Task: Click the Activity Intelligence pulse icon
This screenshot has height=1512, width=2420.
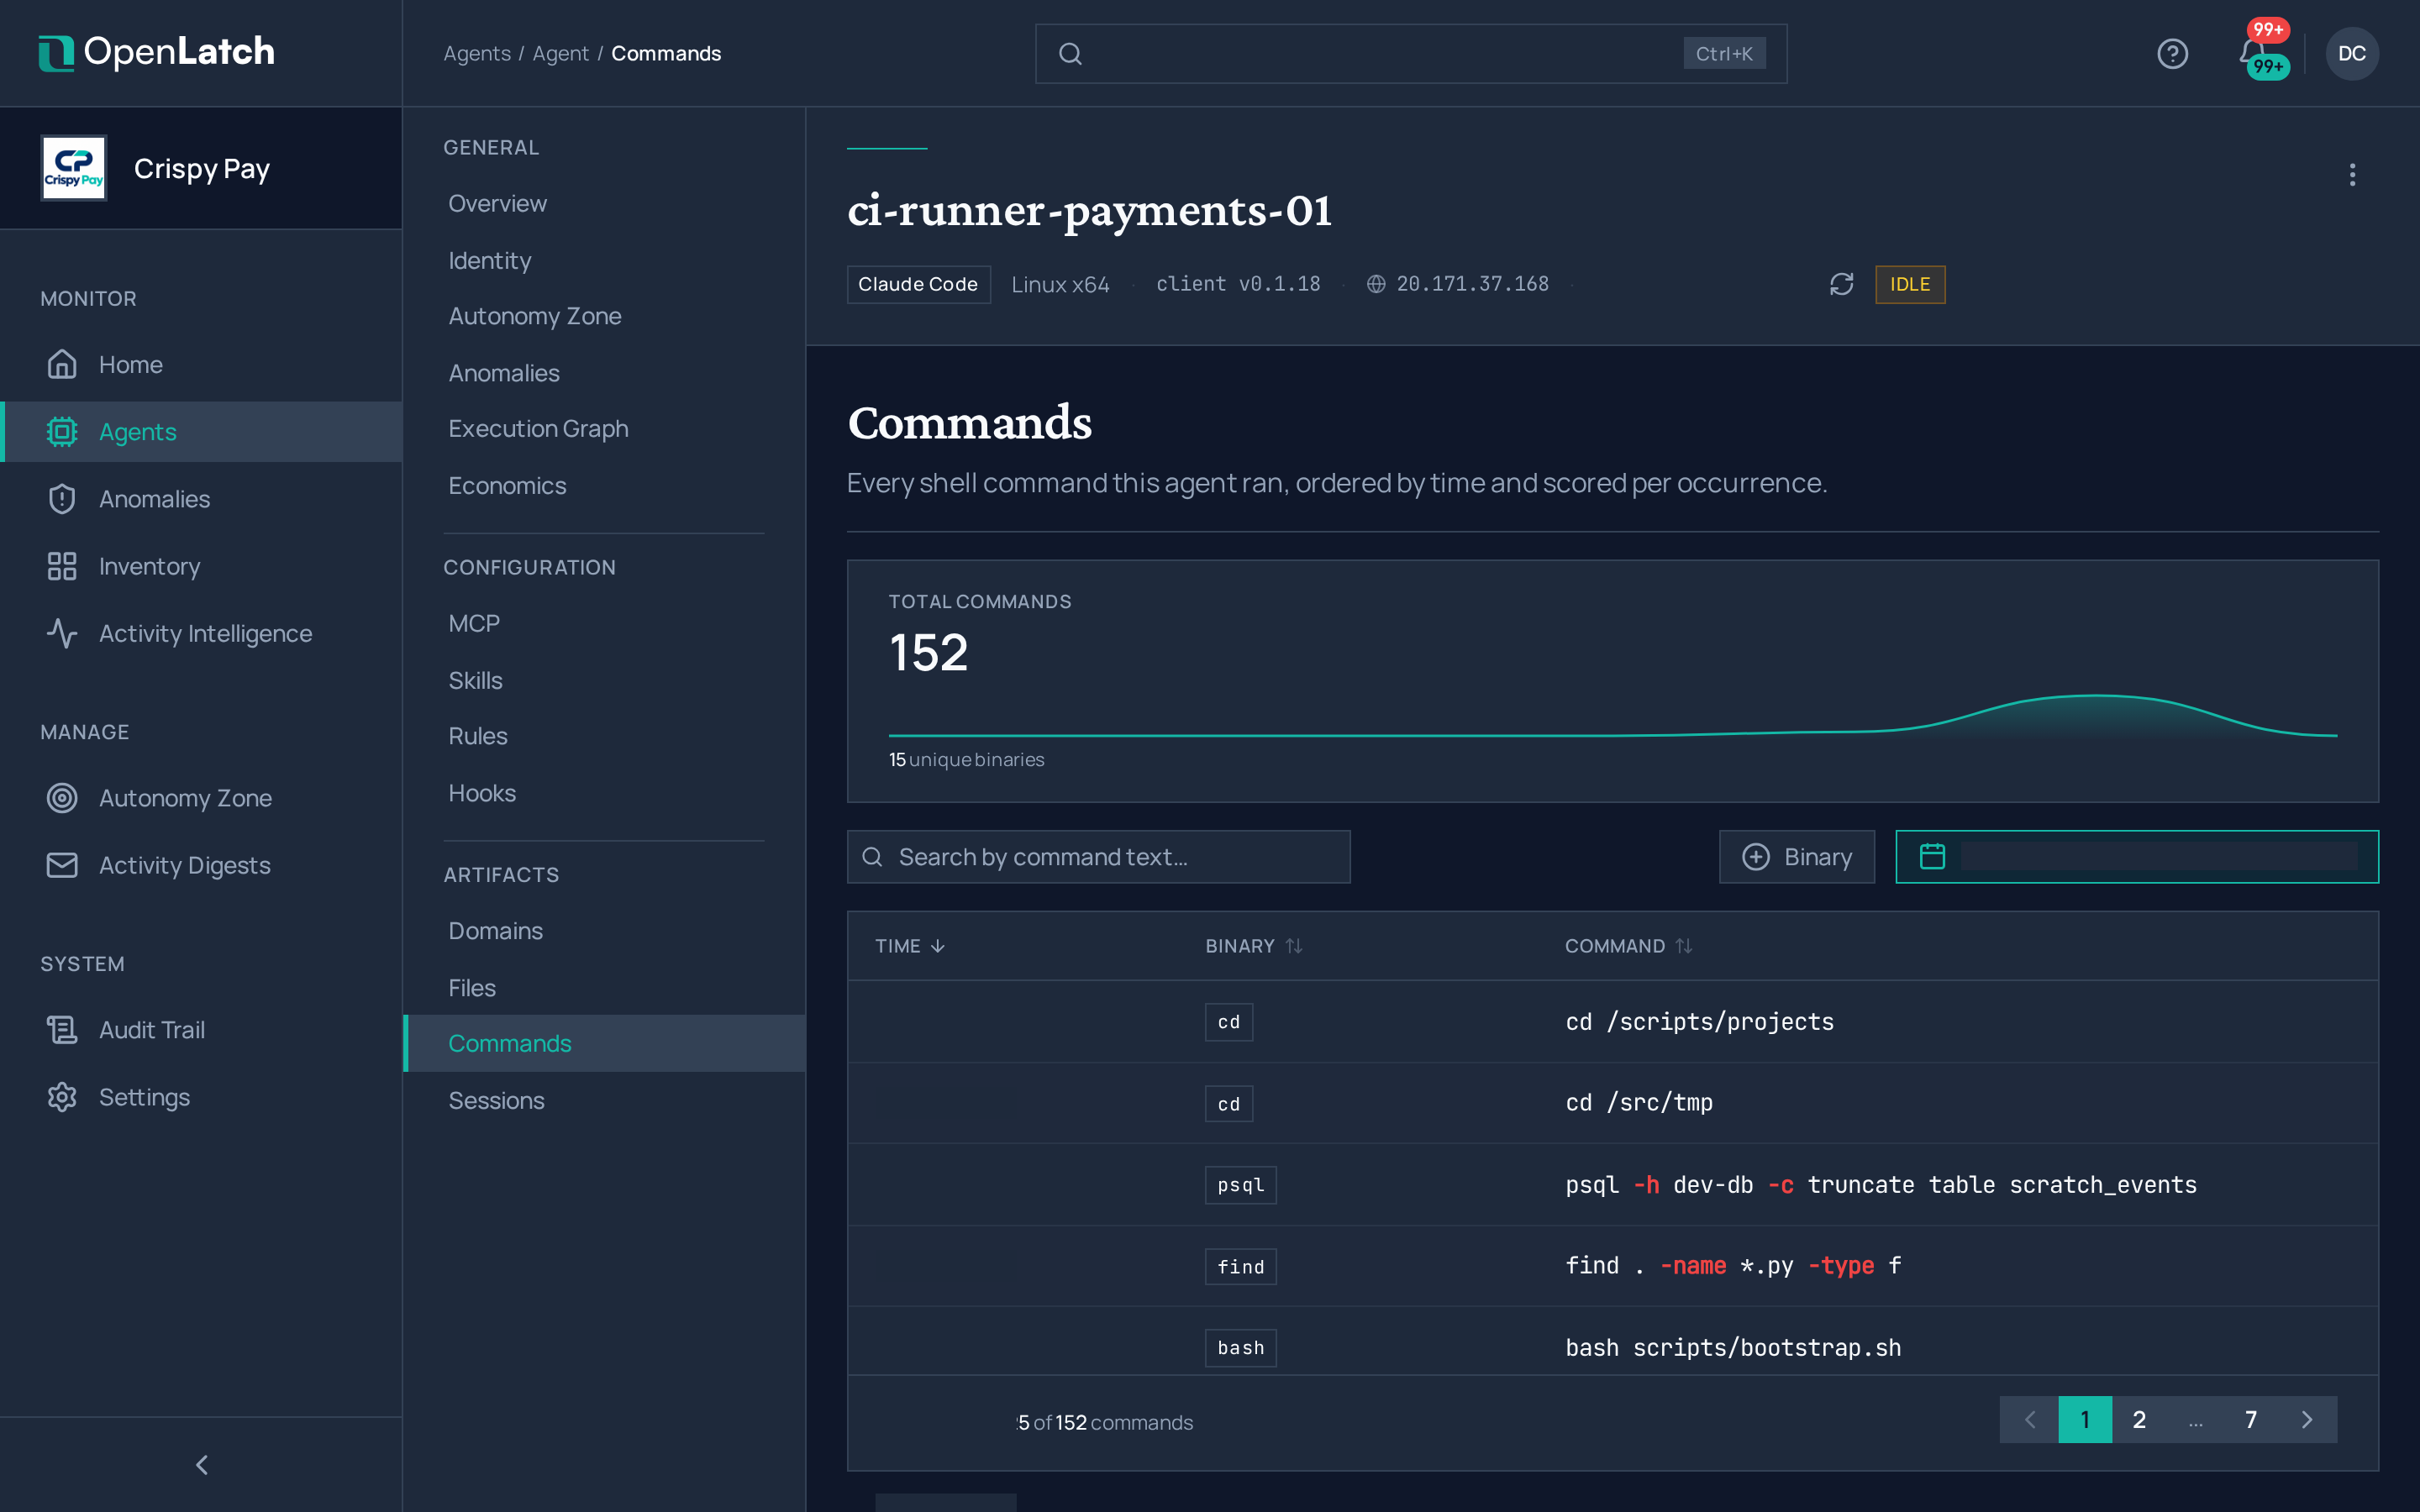Action: (62, 633)
